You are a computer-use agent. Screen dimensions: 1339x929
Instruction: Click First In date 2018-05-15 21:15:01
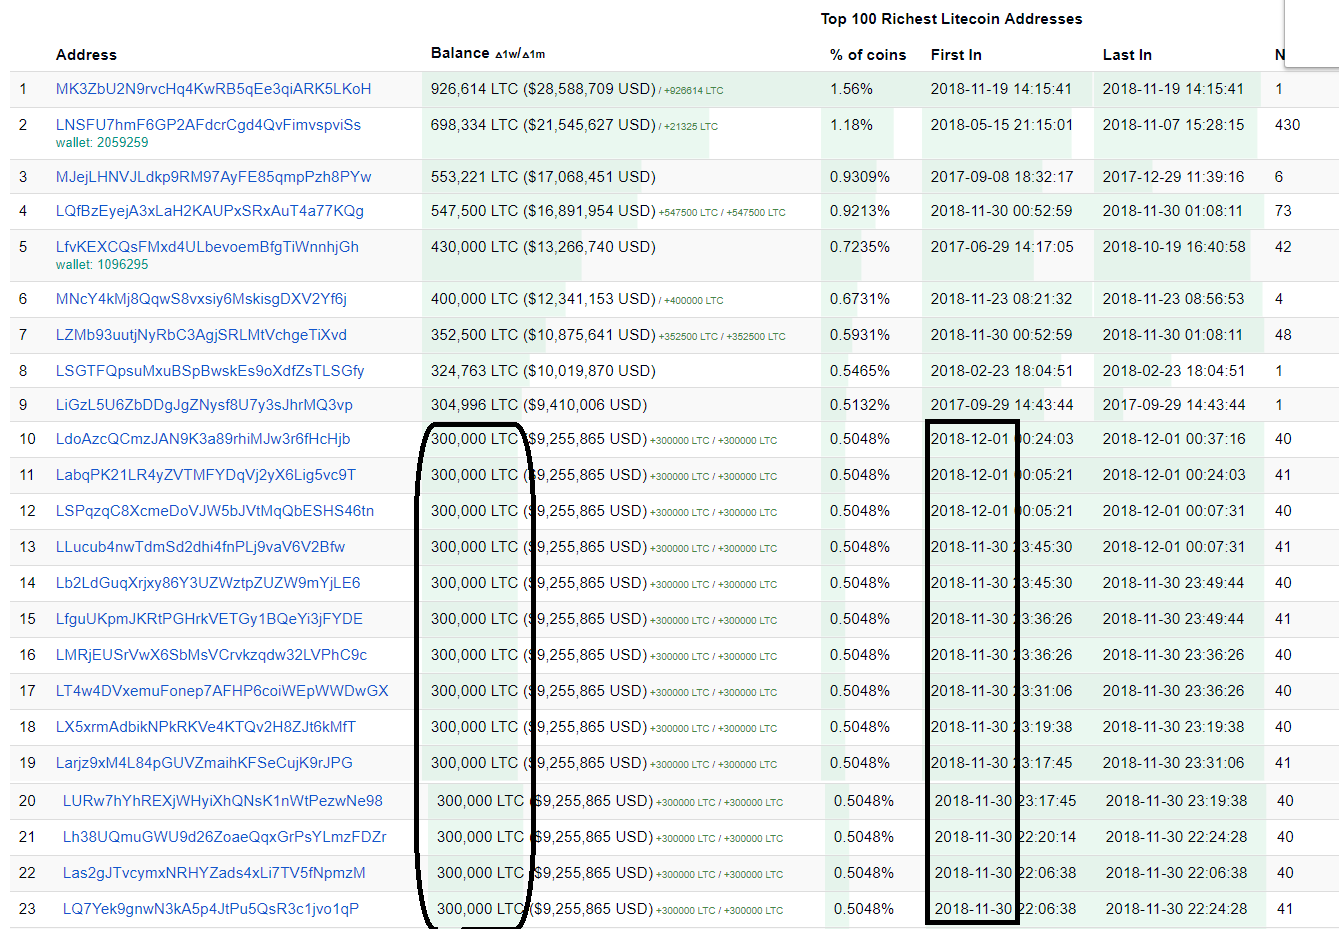pos(1002,125)
